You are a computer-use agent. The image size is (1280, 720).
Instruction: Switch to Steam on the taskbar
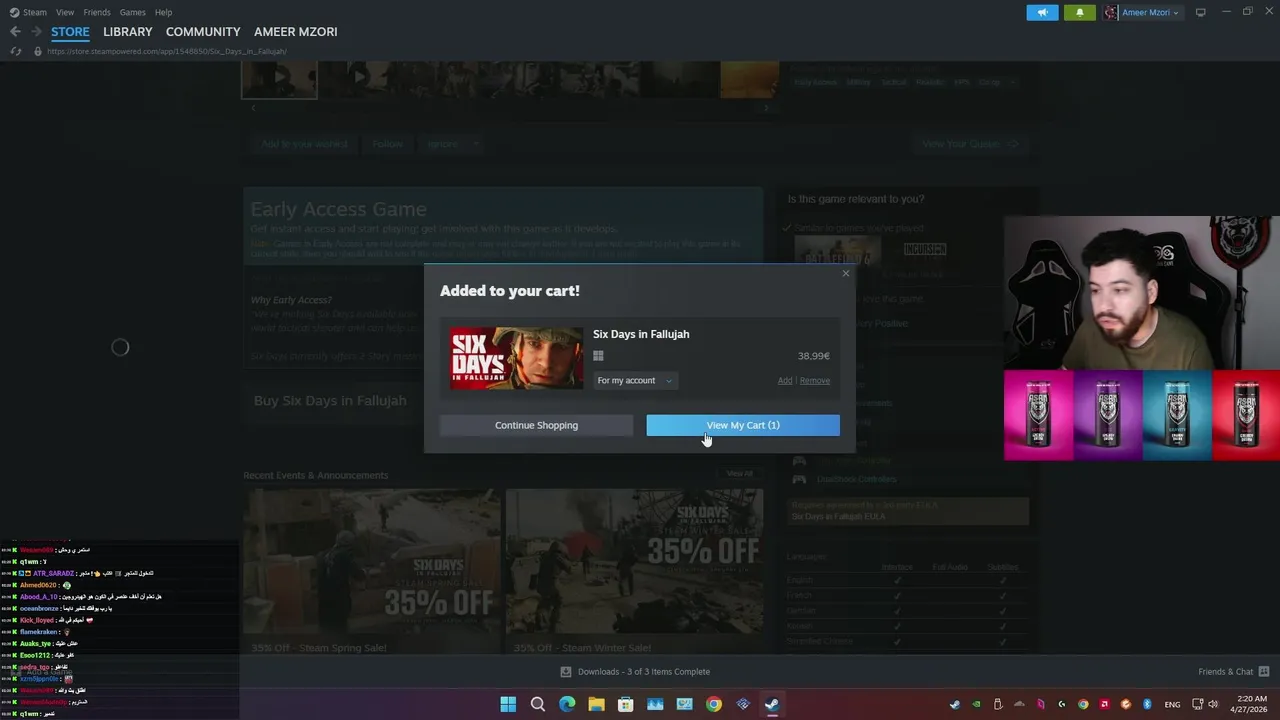(772, 704)
